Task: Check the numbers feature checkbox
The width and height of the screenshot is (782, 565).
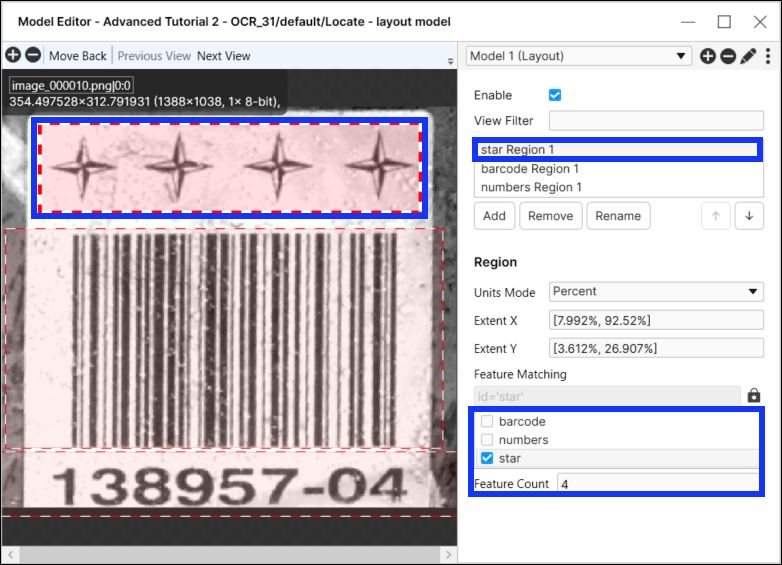Action: tap(487, 440)
